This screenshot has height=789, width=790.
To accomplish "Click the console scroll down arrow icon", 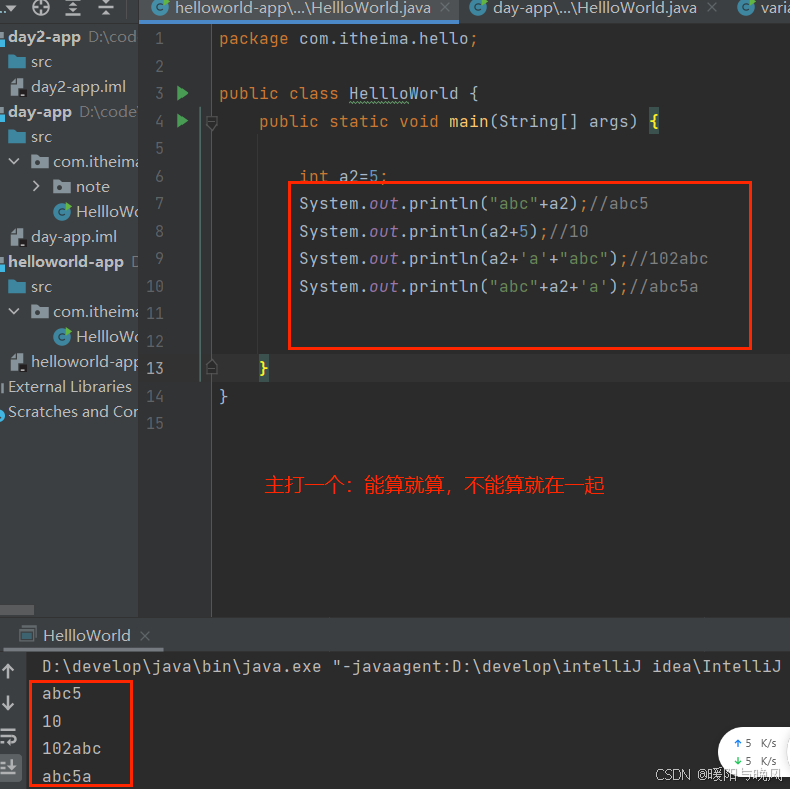I will tap(9, 703).
